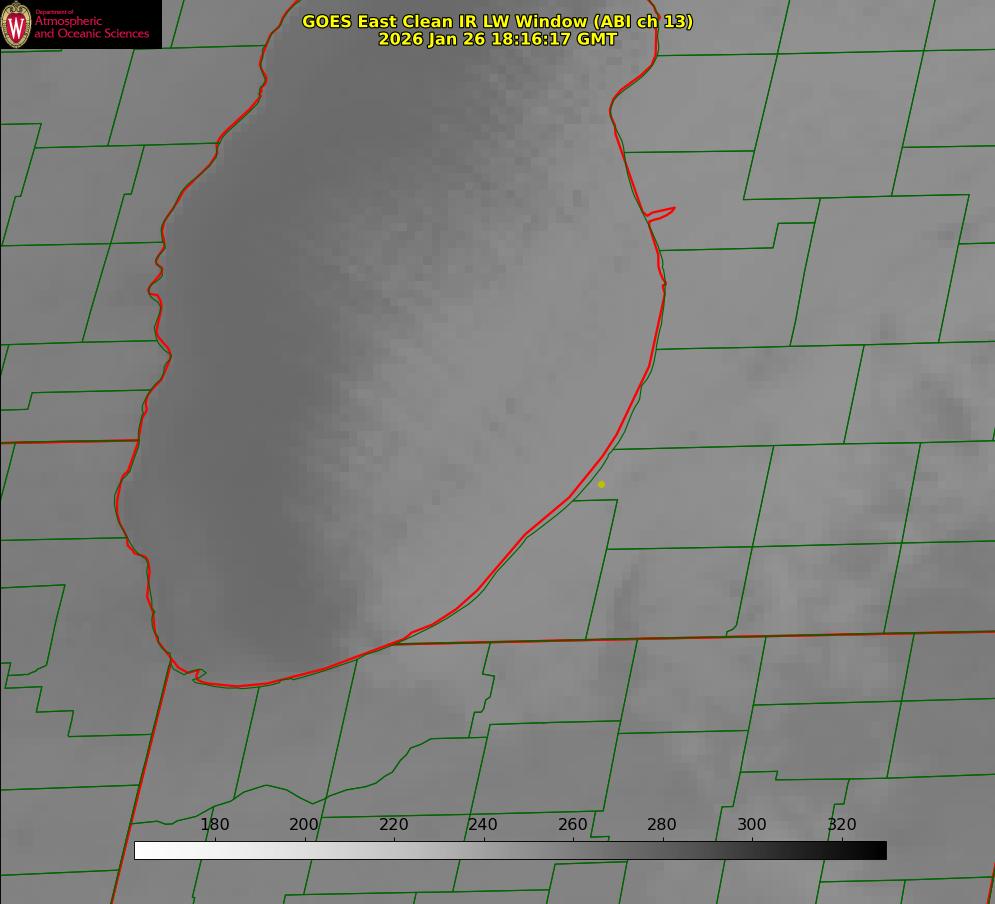The height and width of the screenshot is (904, 995).
Task: Click the black right end of the colorbar
Action: [x=879, y=850]
